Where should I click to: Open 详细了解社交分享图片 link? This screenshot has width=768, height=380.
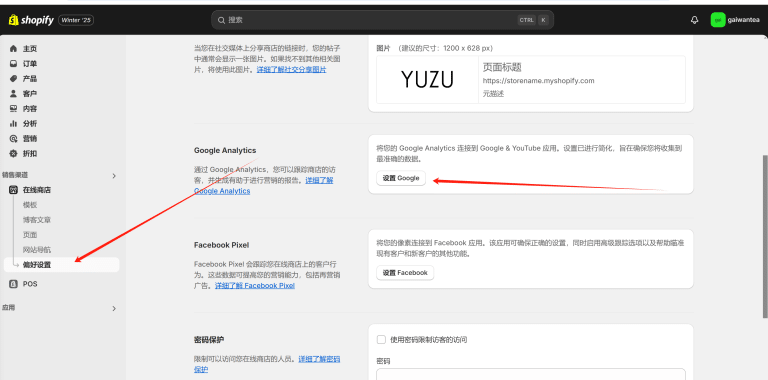(x=291, y=70)
